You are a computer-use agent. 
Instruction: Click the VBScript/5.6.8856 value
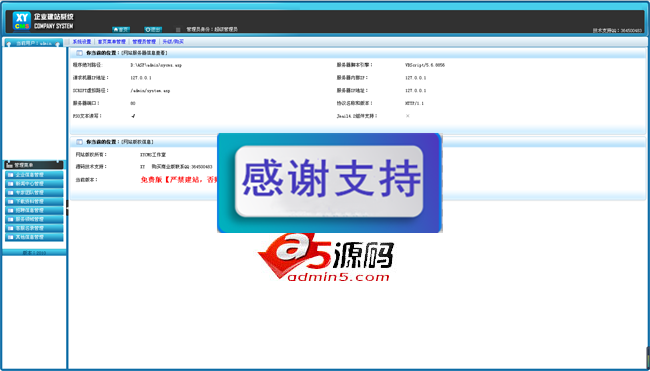coord(425,65)
